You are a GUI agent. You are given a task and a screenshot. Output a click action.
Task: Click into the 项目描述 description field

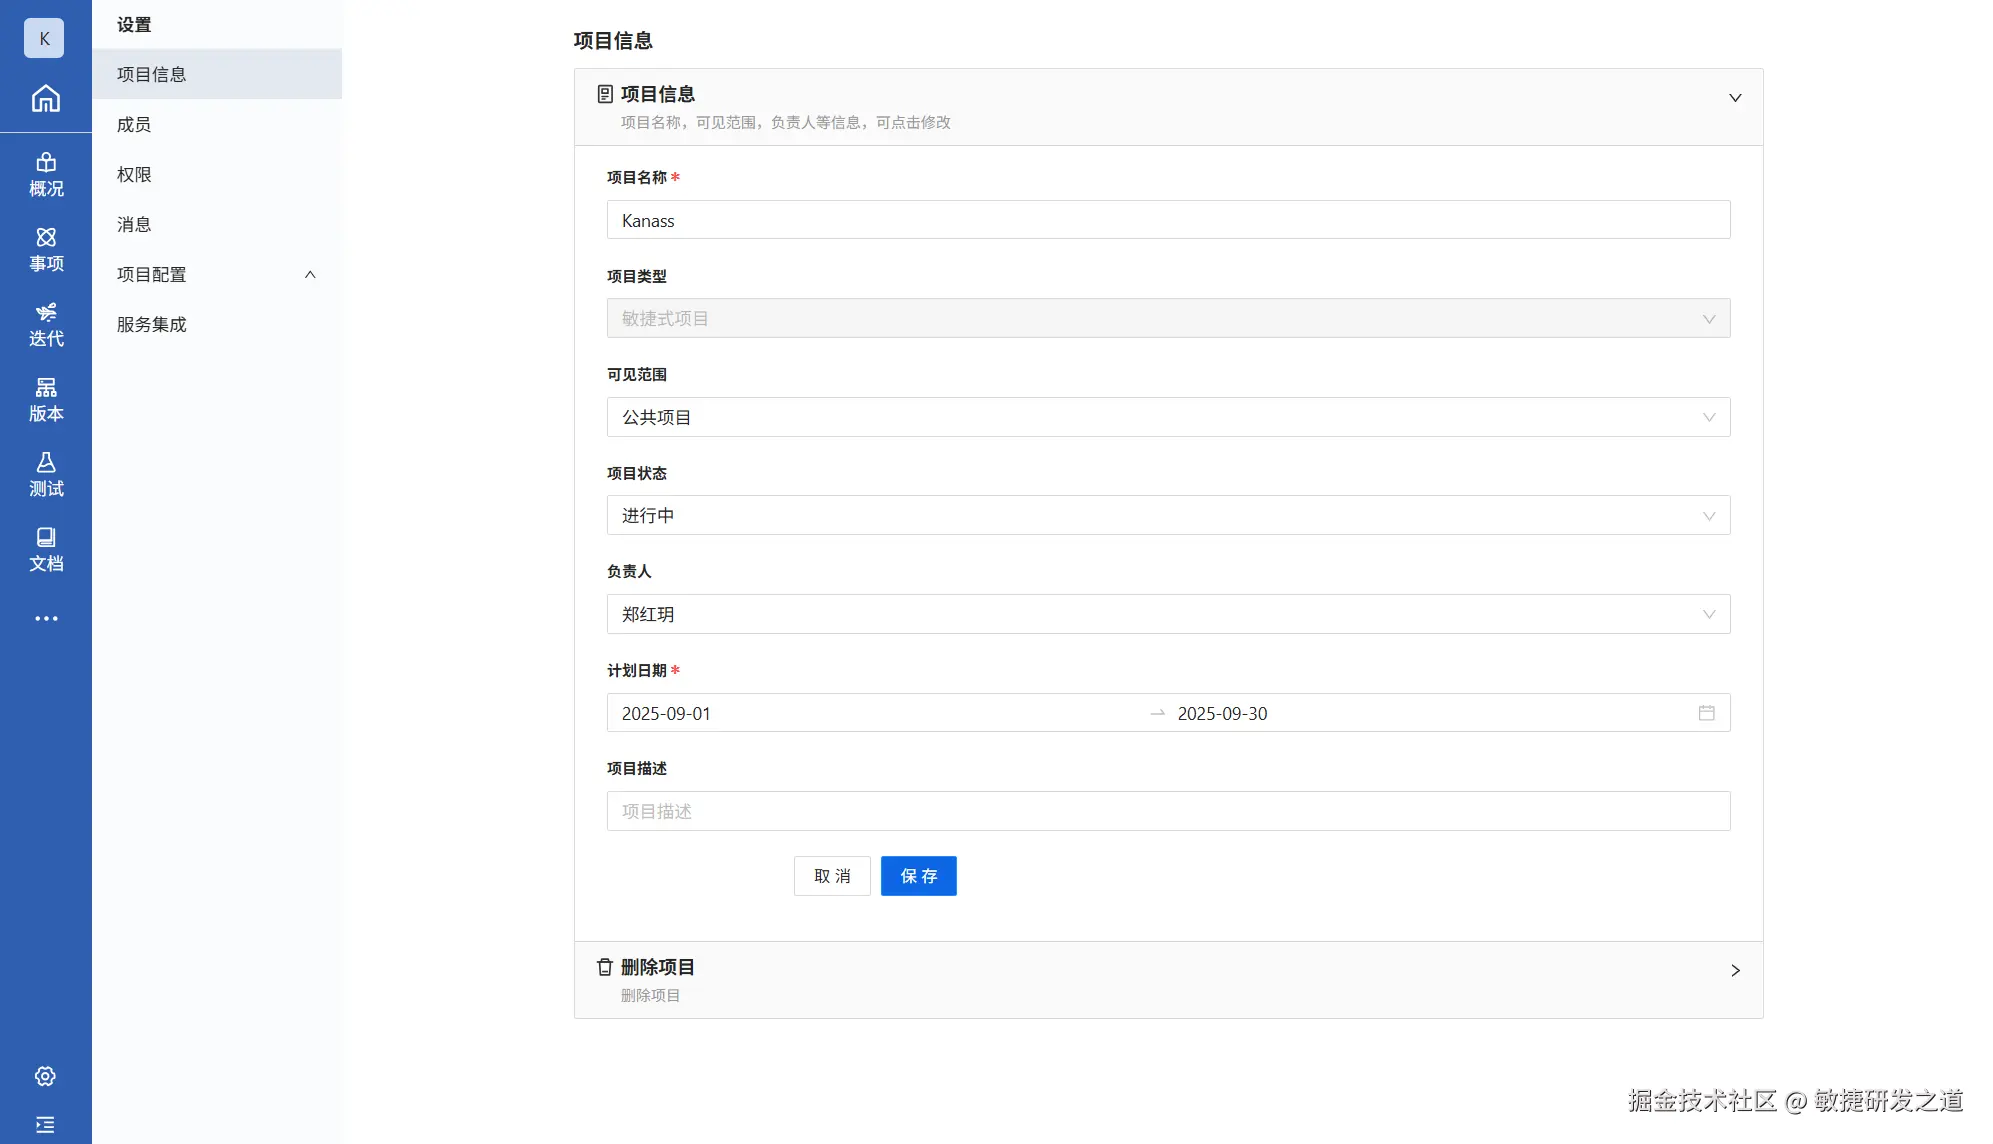tap(1167, 811)
